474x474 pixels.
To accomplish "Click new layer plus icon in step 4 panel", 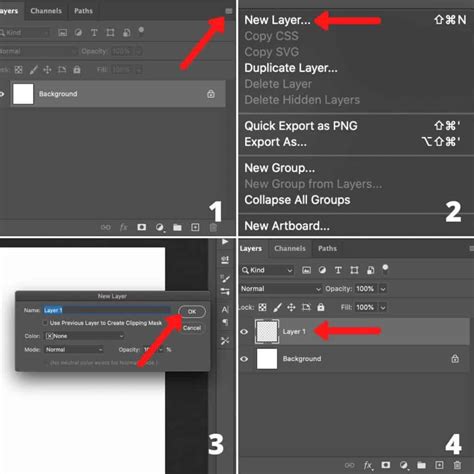I will pyautogui.click(x=439, y=465).
